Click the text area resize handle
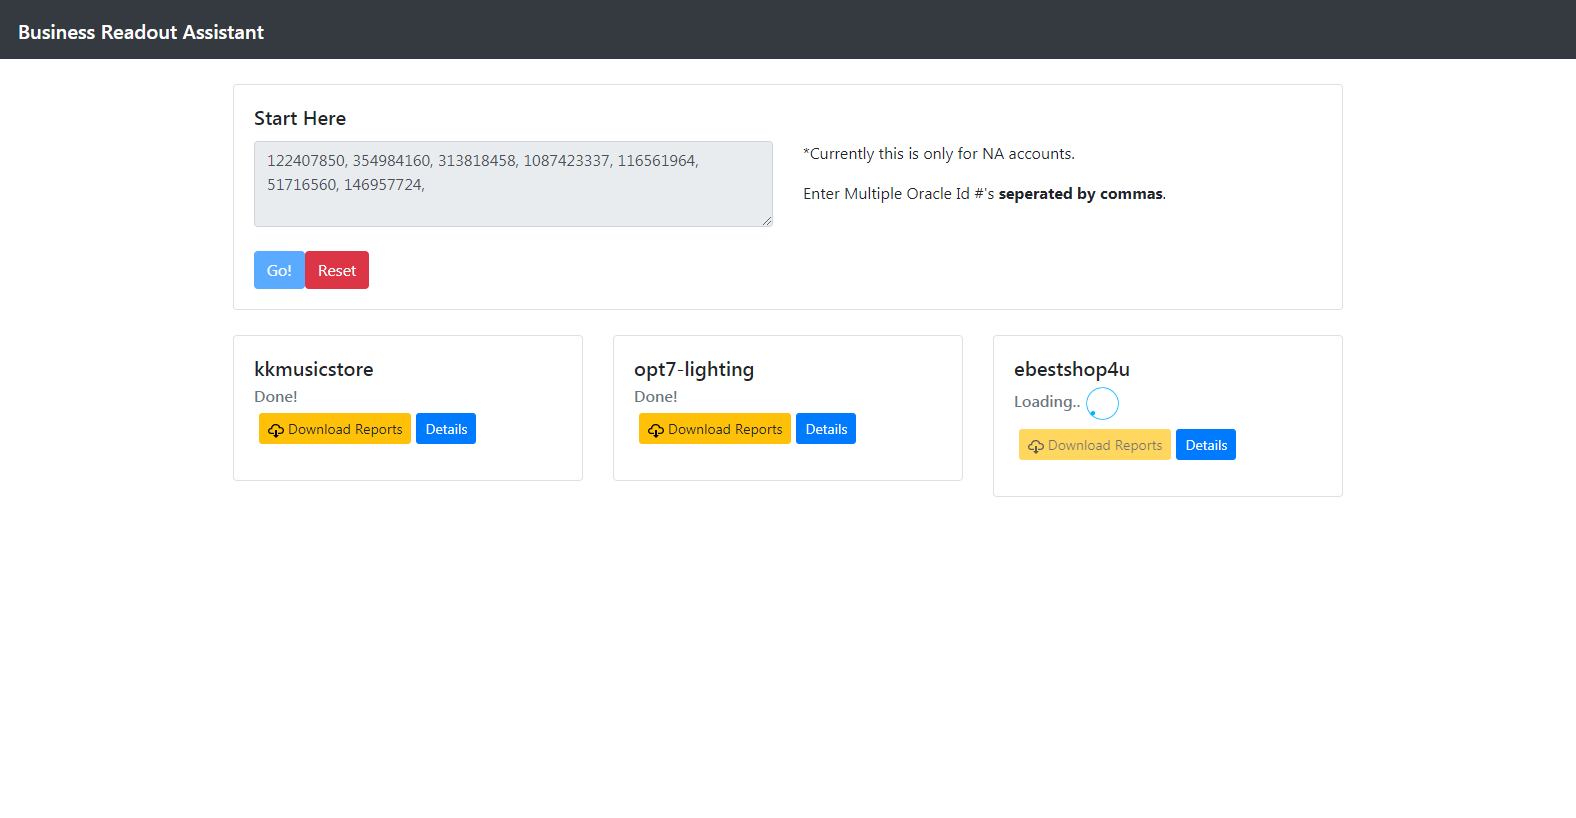Viewport: 1576px width, 818px height. 766,220
